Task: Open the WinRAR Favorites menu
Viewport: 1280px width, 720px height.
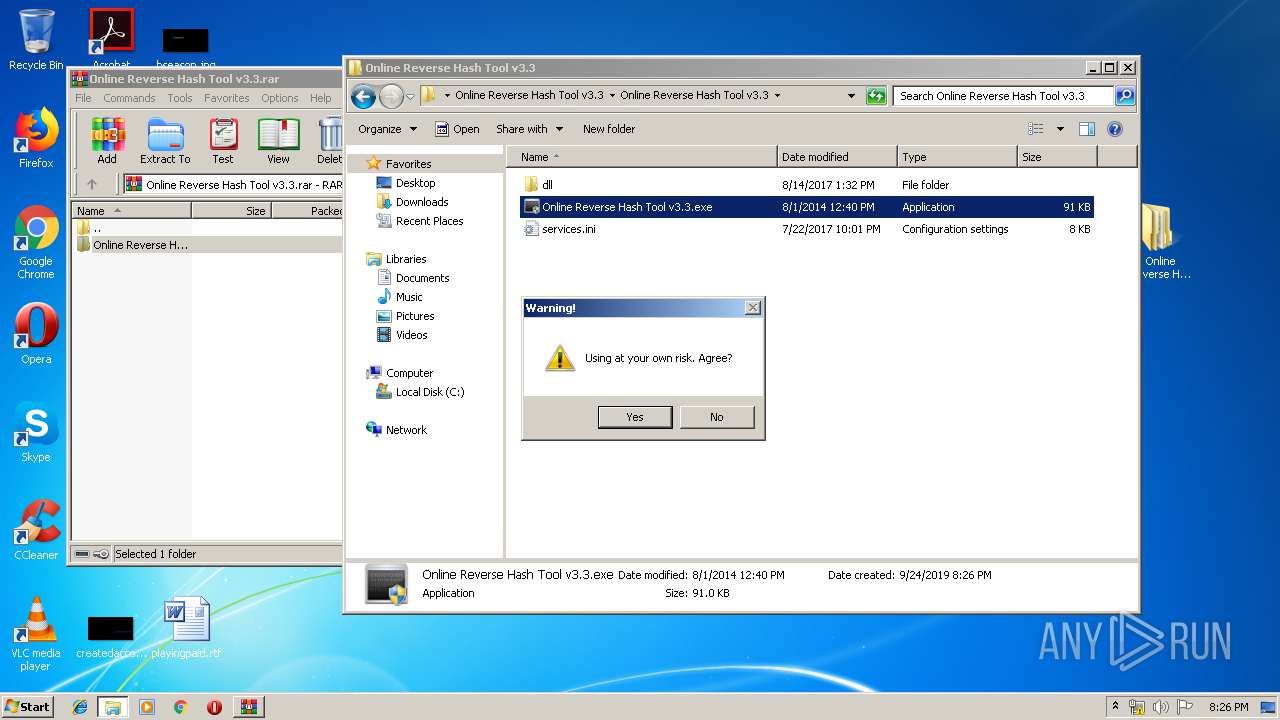Action: (227, 98)
